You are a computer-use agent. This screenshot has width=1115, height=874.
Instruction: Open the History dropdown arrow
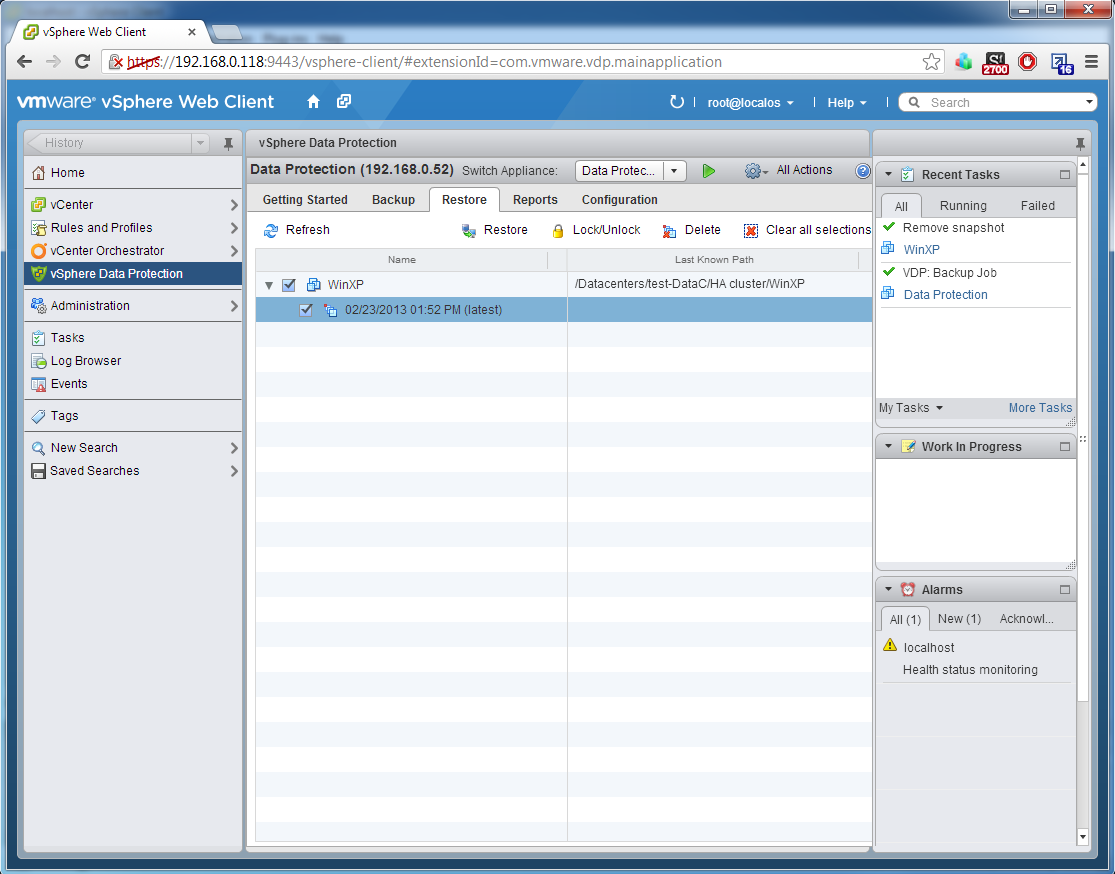click(x=201, y=143)
